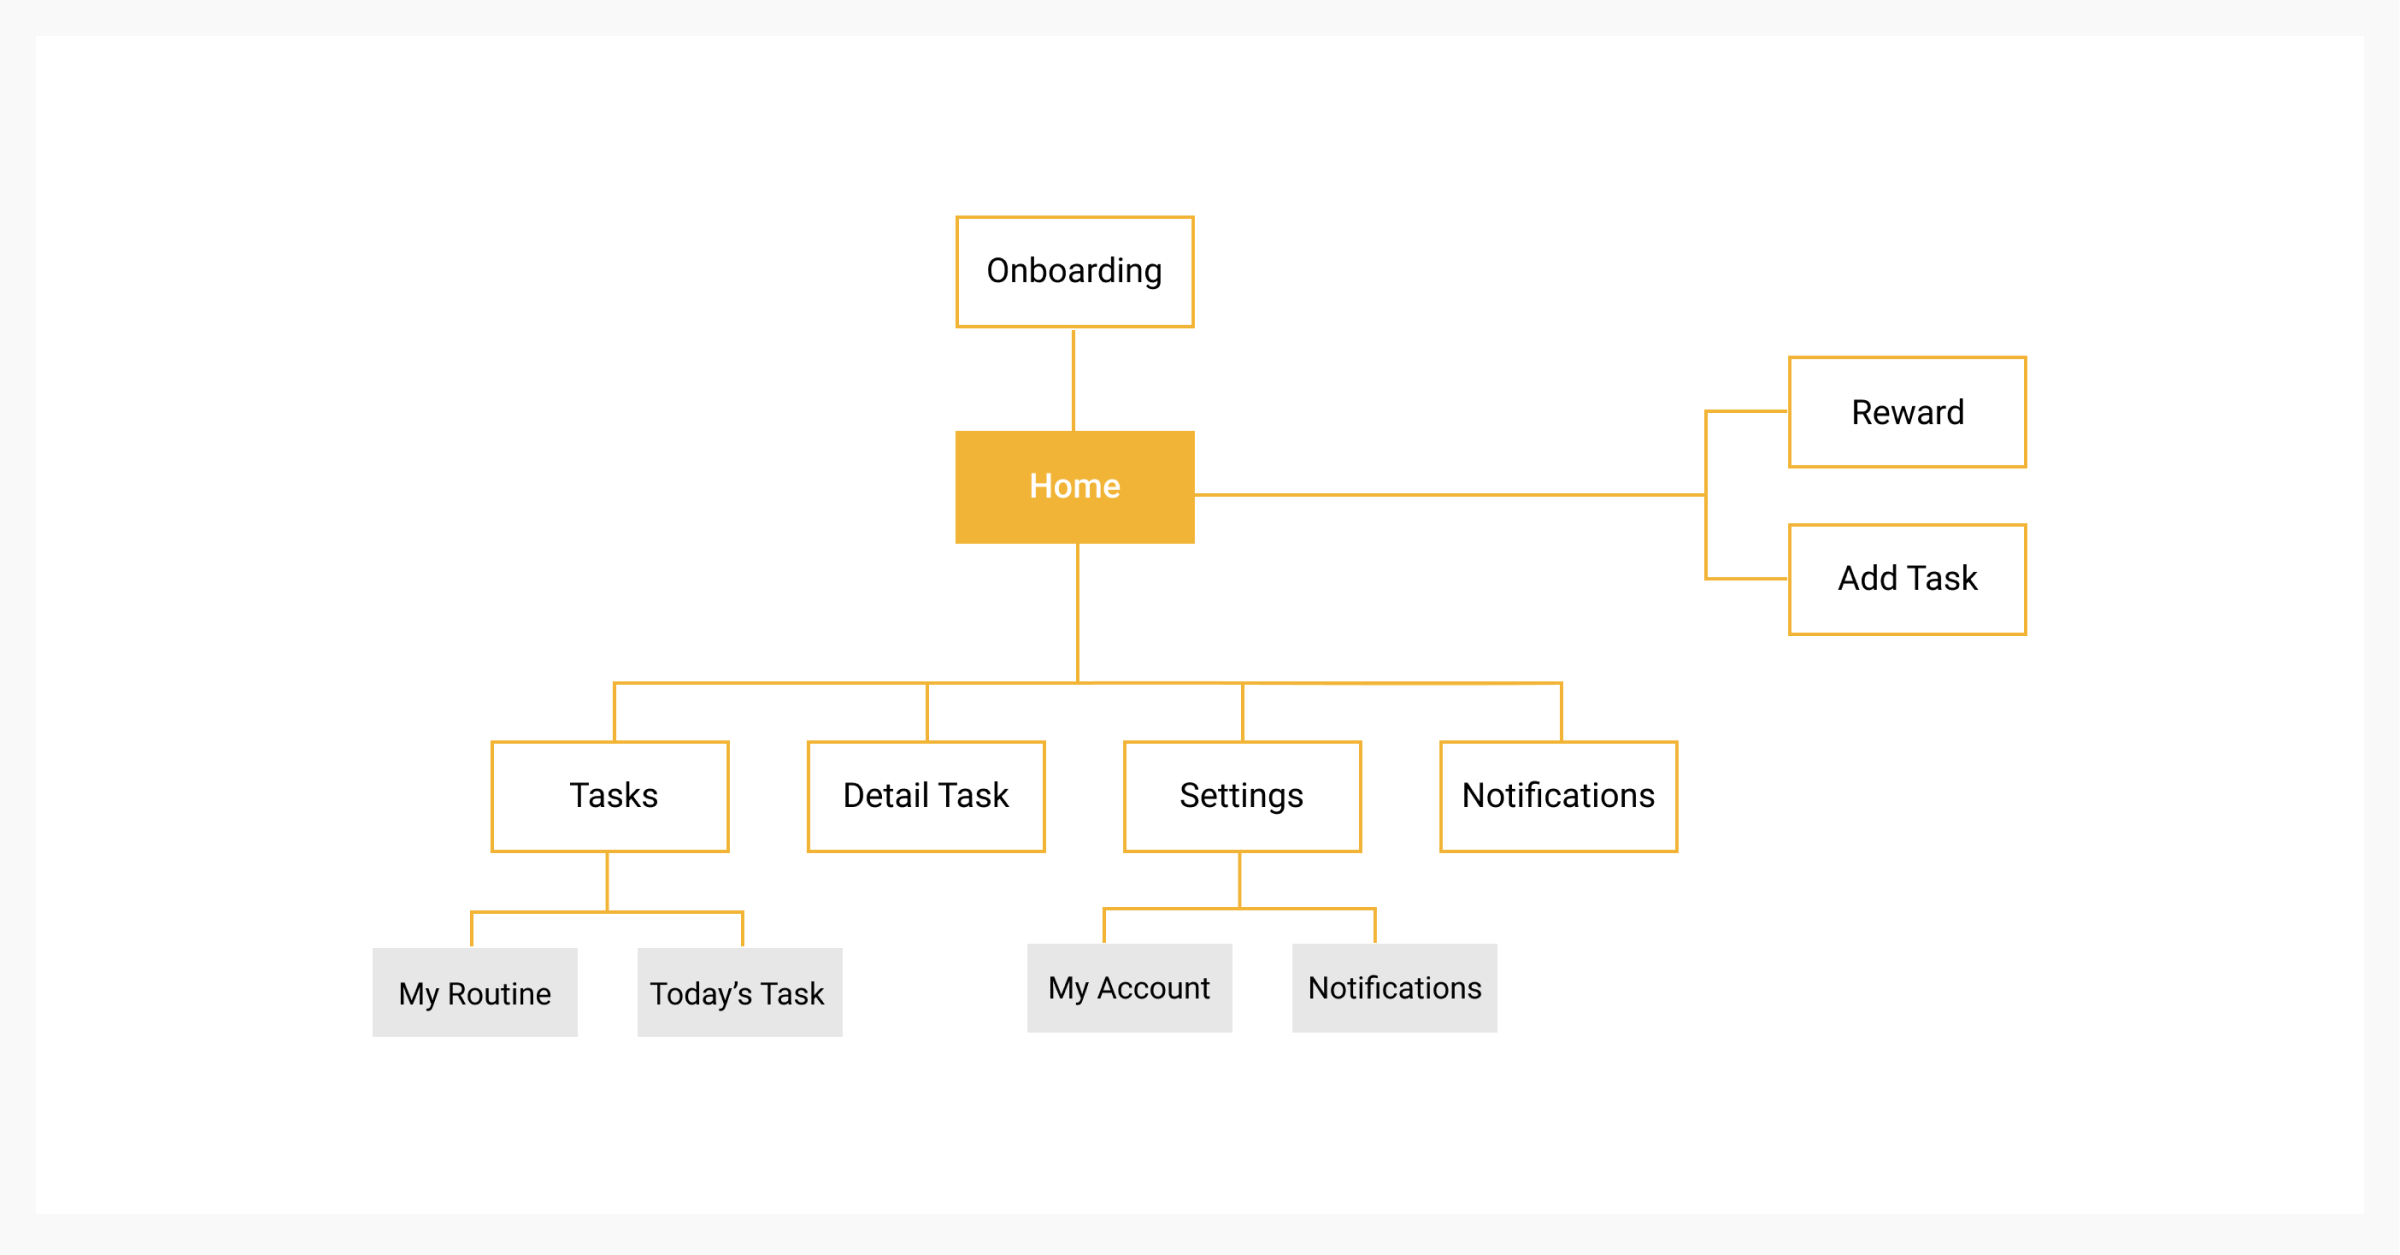2400x1255 pixels.
Task: Select the outlined Notifications box beside Settings
Action: pyautogui.click(x=1558, y=796)
